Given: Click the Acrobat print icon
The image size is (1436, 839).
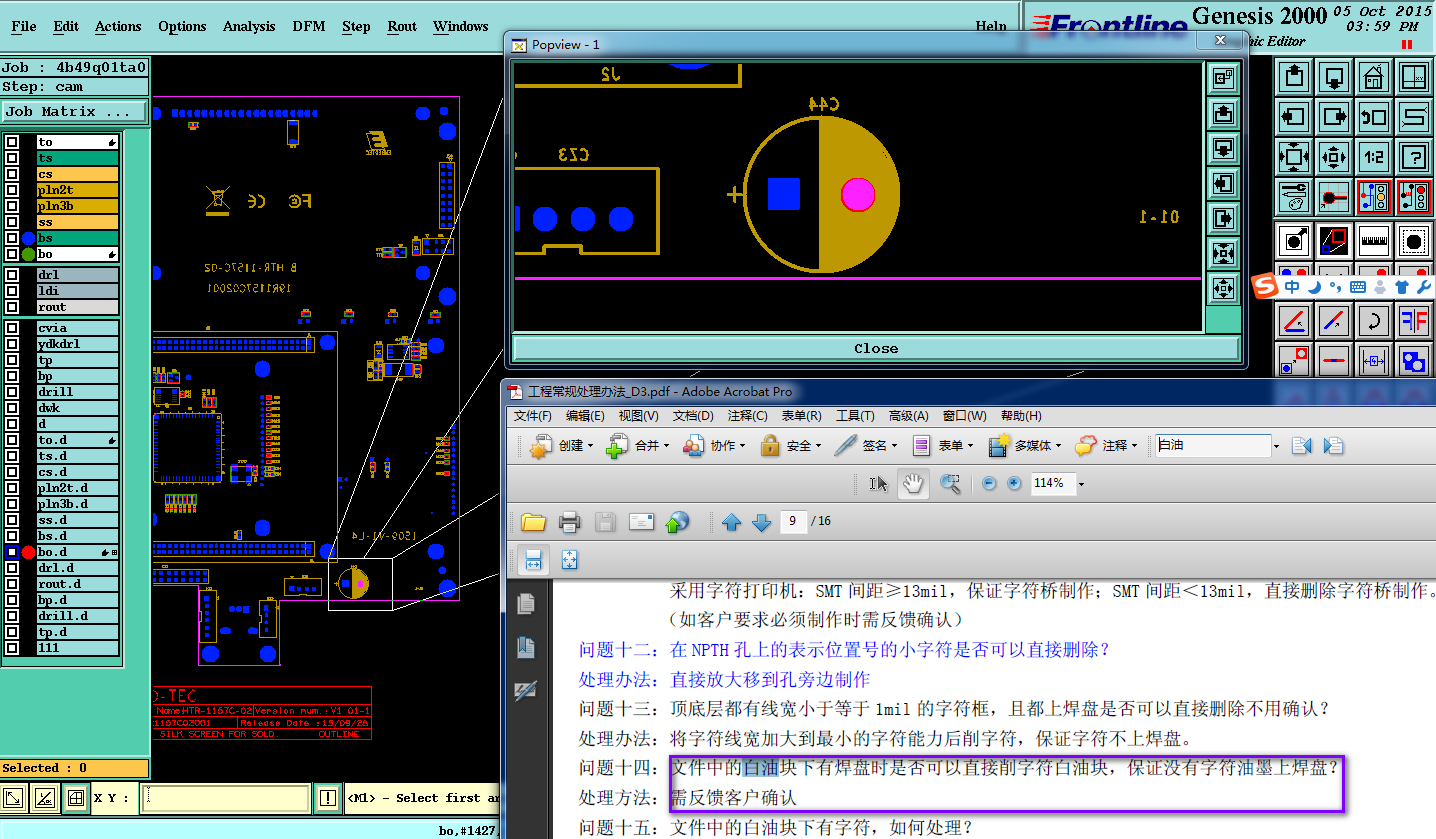Looking at the screenshot, I should [569, 522].
